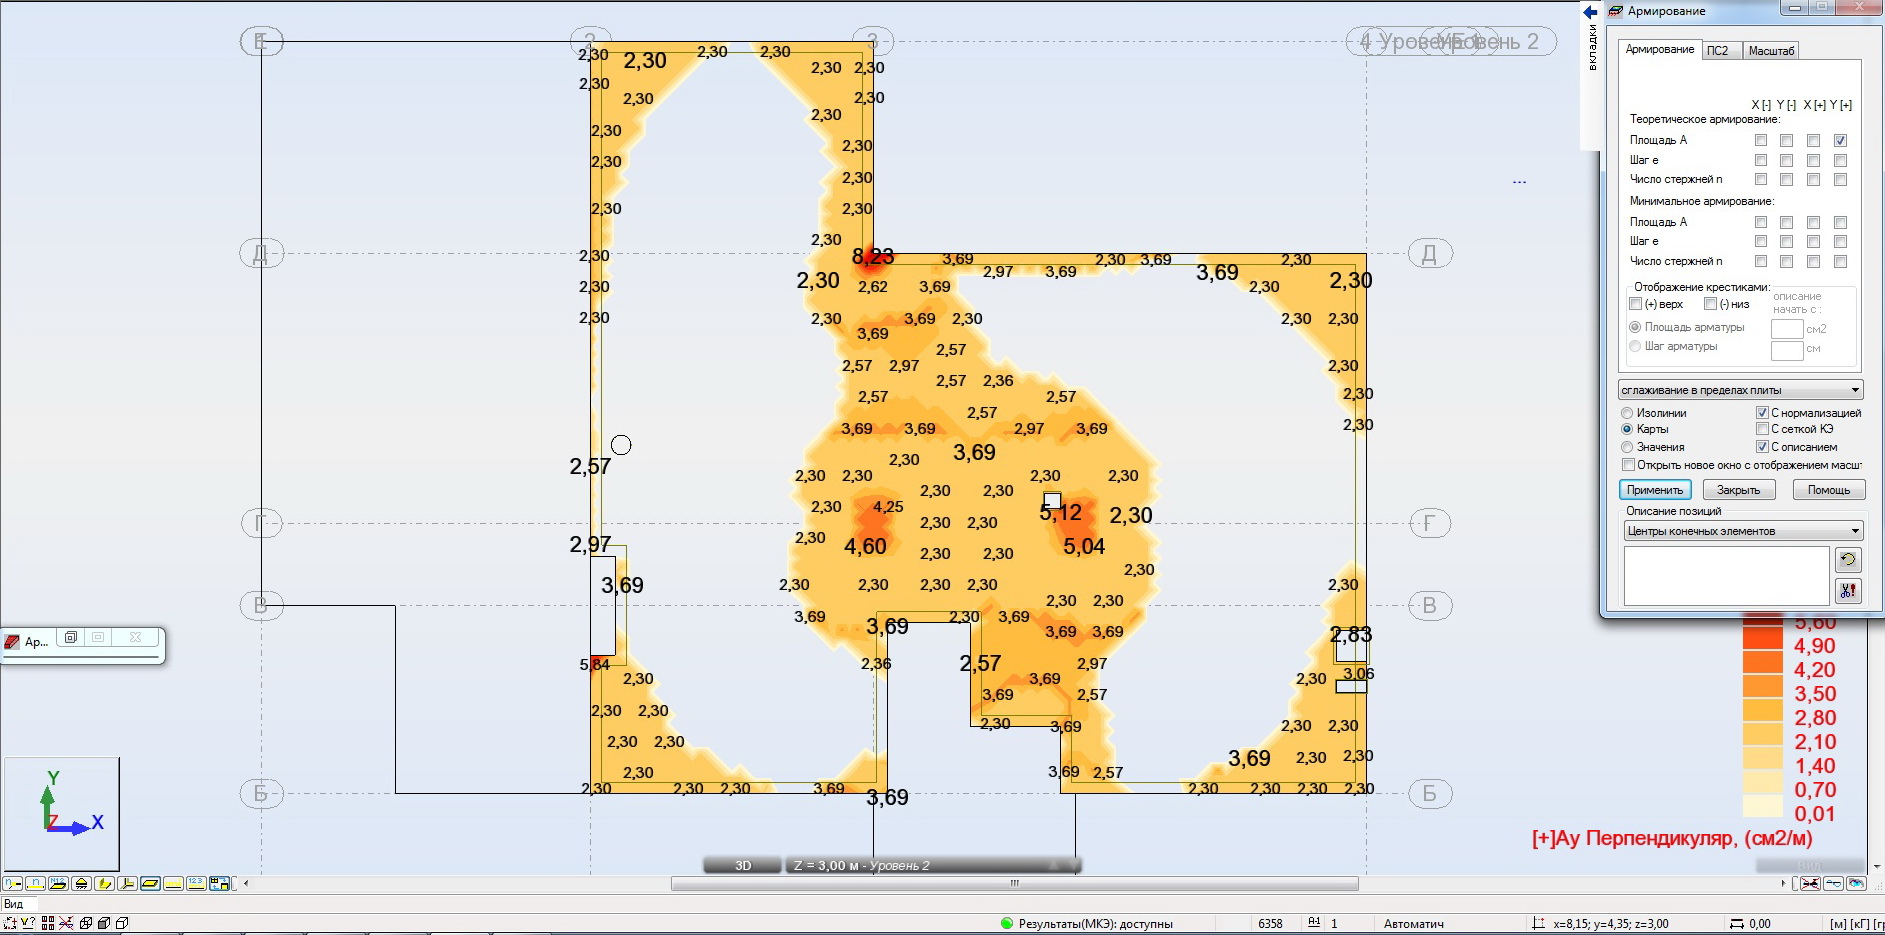This screenshot has width=1885, height=935.
Task: Click the 3D view button
Action: click(743, 865)
